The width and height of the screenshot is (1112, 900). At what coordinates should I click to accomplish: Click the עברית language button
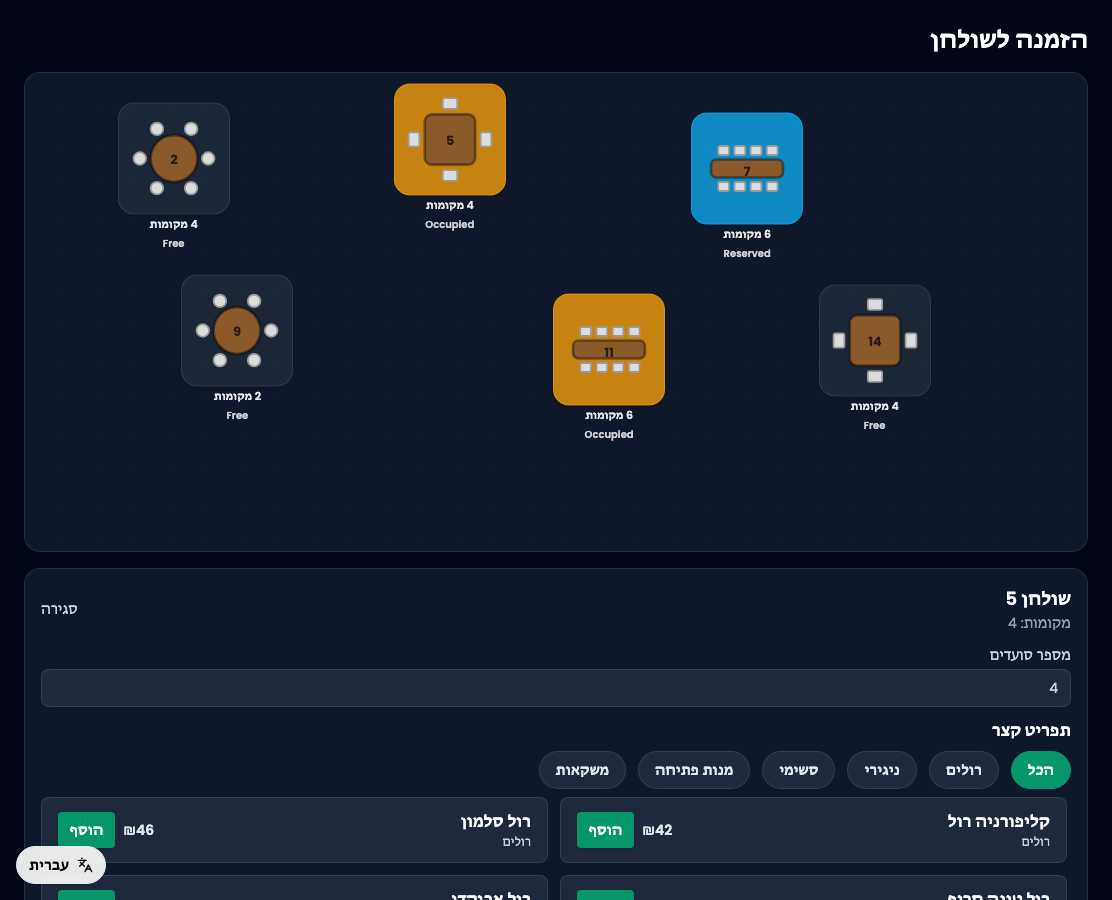[x=61, y=865]
